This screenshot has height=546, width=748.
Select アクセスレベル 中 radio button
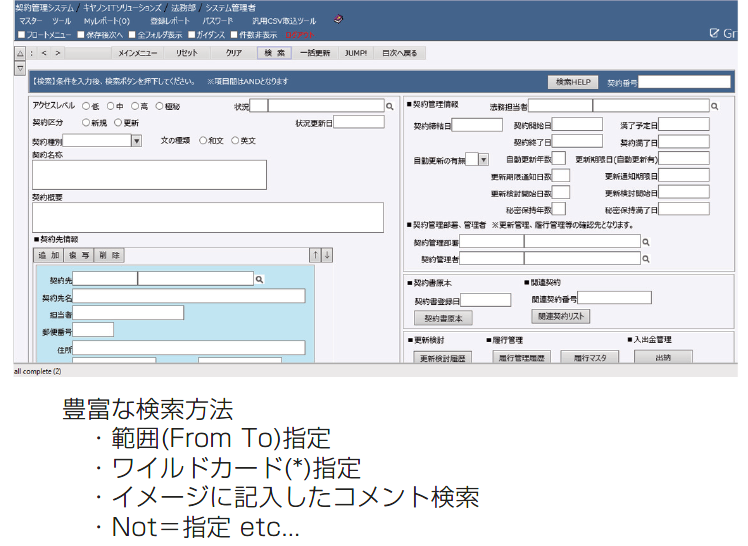click(x=111, y=106)
